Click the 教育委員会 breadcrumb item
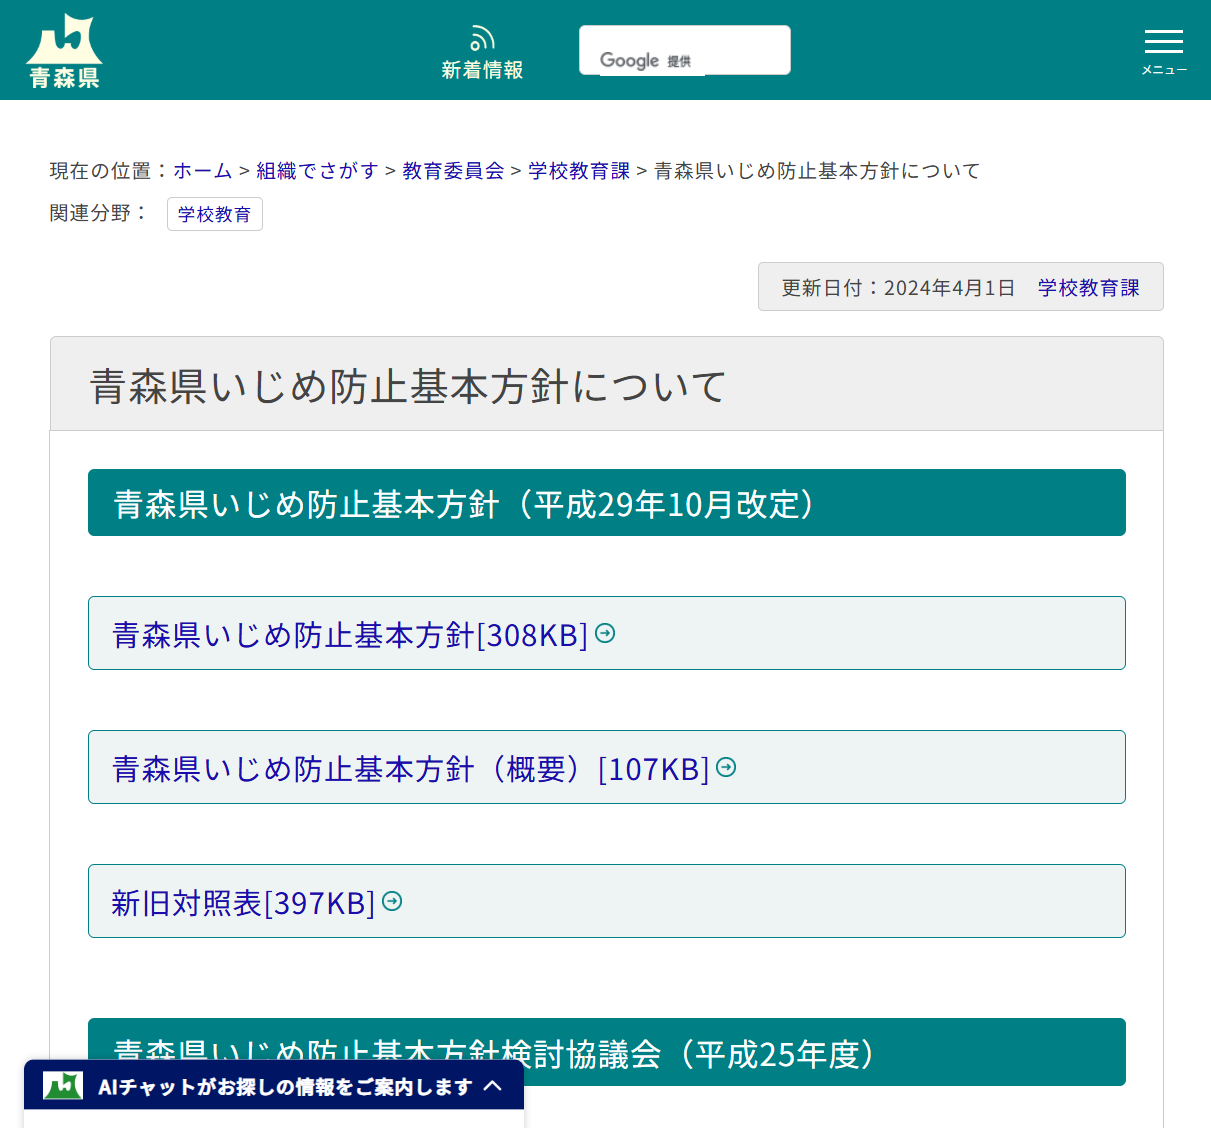Viewport: 1211px width, 1128px height. click(452, 171)
